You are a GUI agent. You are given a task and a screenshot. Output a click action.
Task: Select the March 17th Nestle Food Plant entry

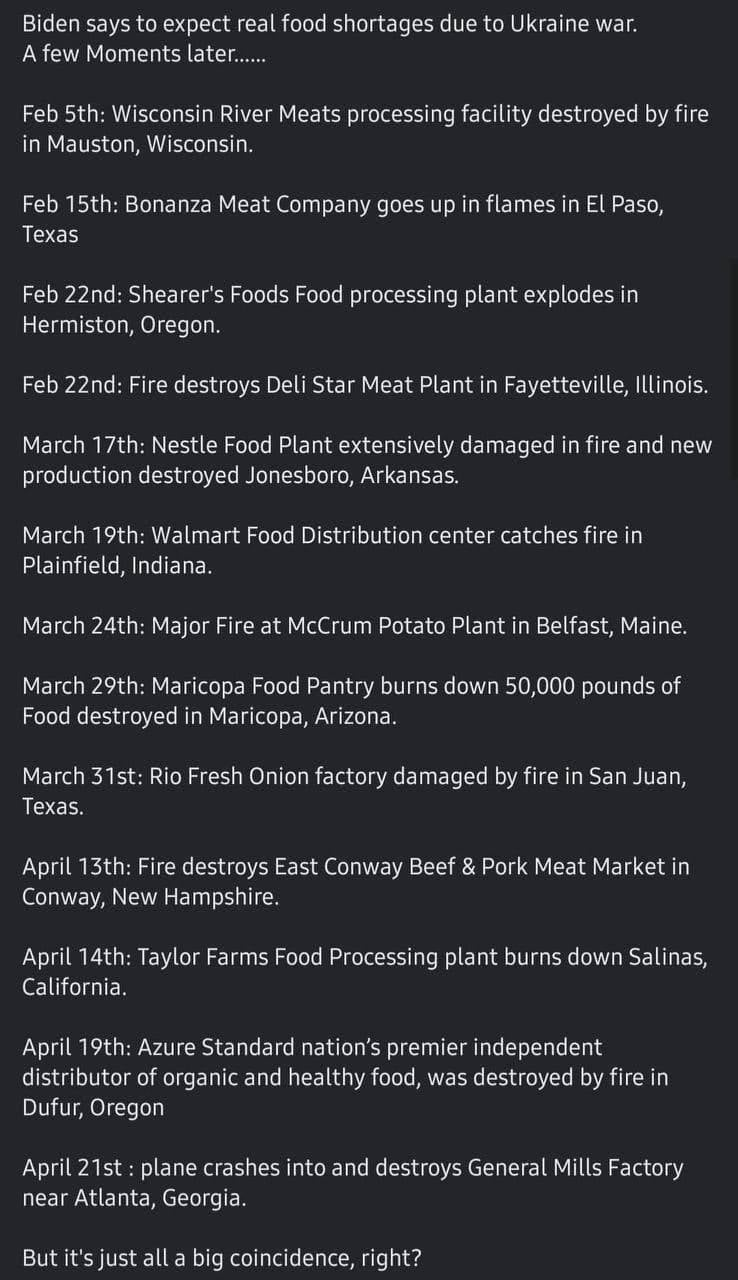pyautogui.click(x=367, y=445)
